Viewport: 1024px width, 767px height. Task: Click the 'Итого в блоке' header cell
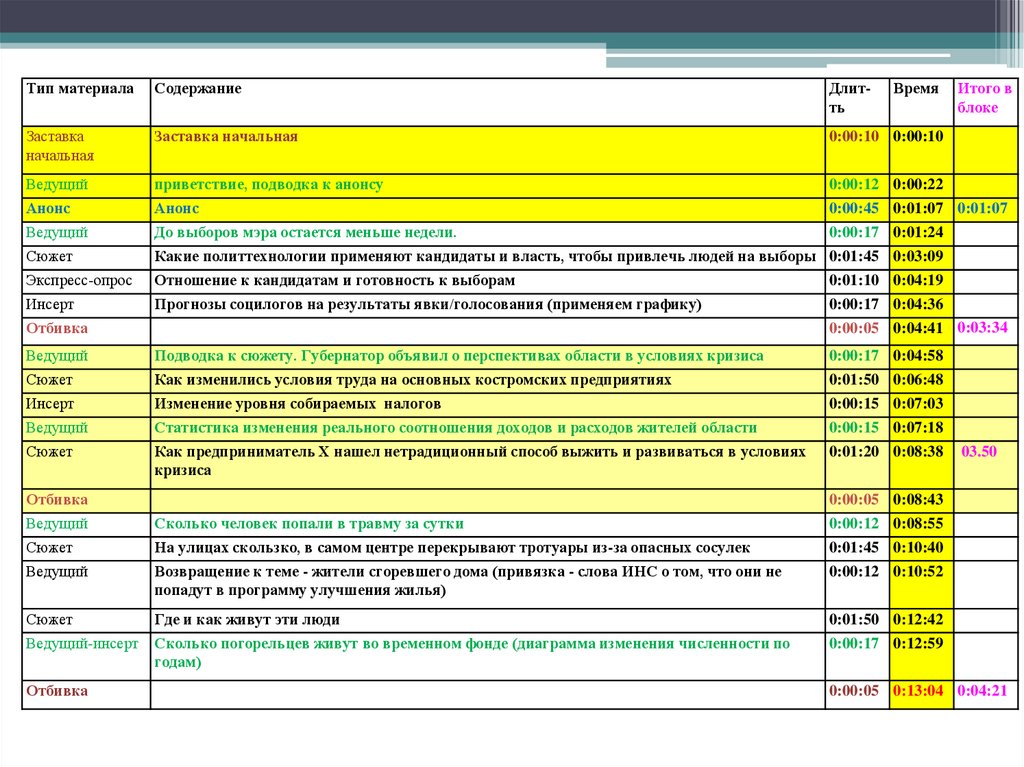[x=984, y=99]
